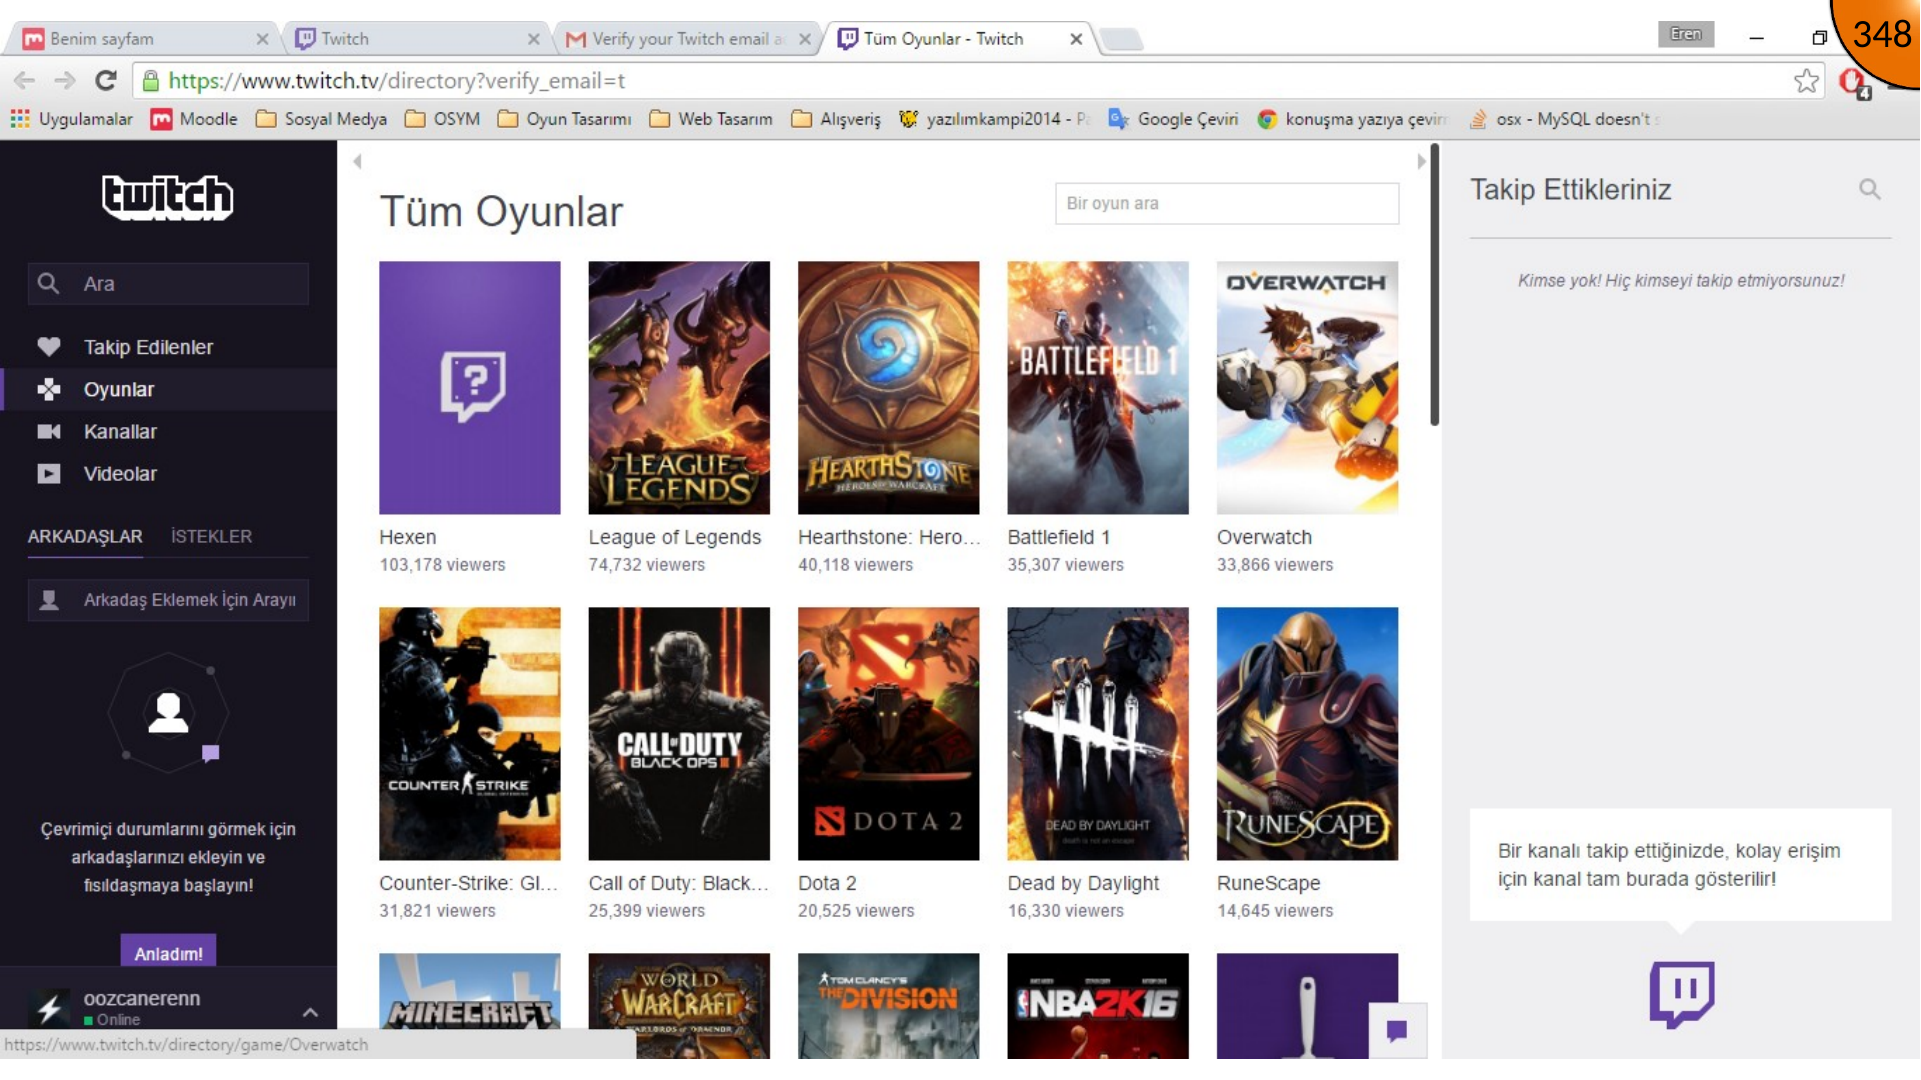Screen dimensions: 1921x1080
Task: Open Moodle bookmark
Action: point(194,119)
